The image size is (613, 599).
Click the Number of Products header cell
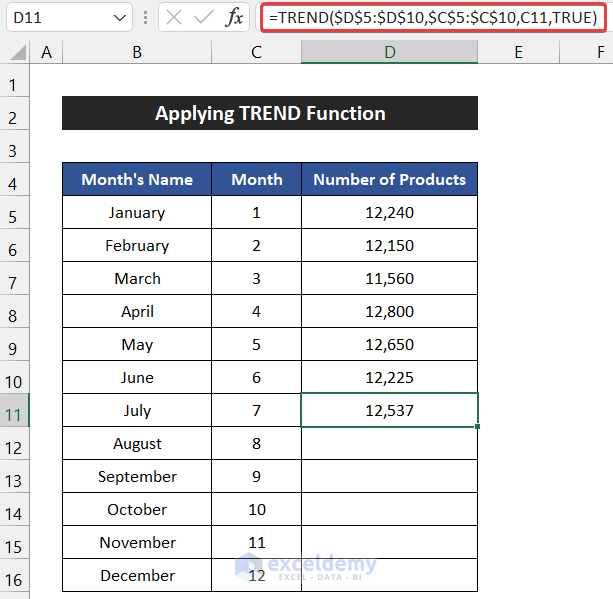pos(389,180)
